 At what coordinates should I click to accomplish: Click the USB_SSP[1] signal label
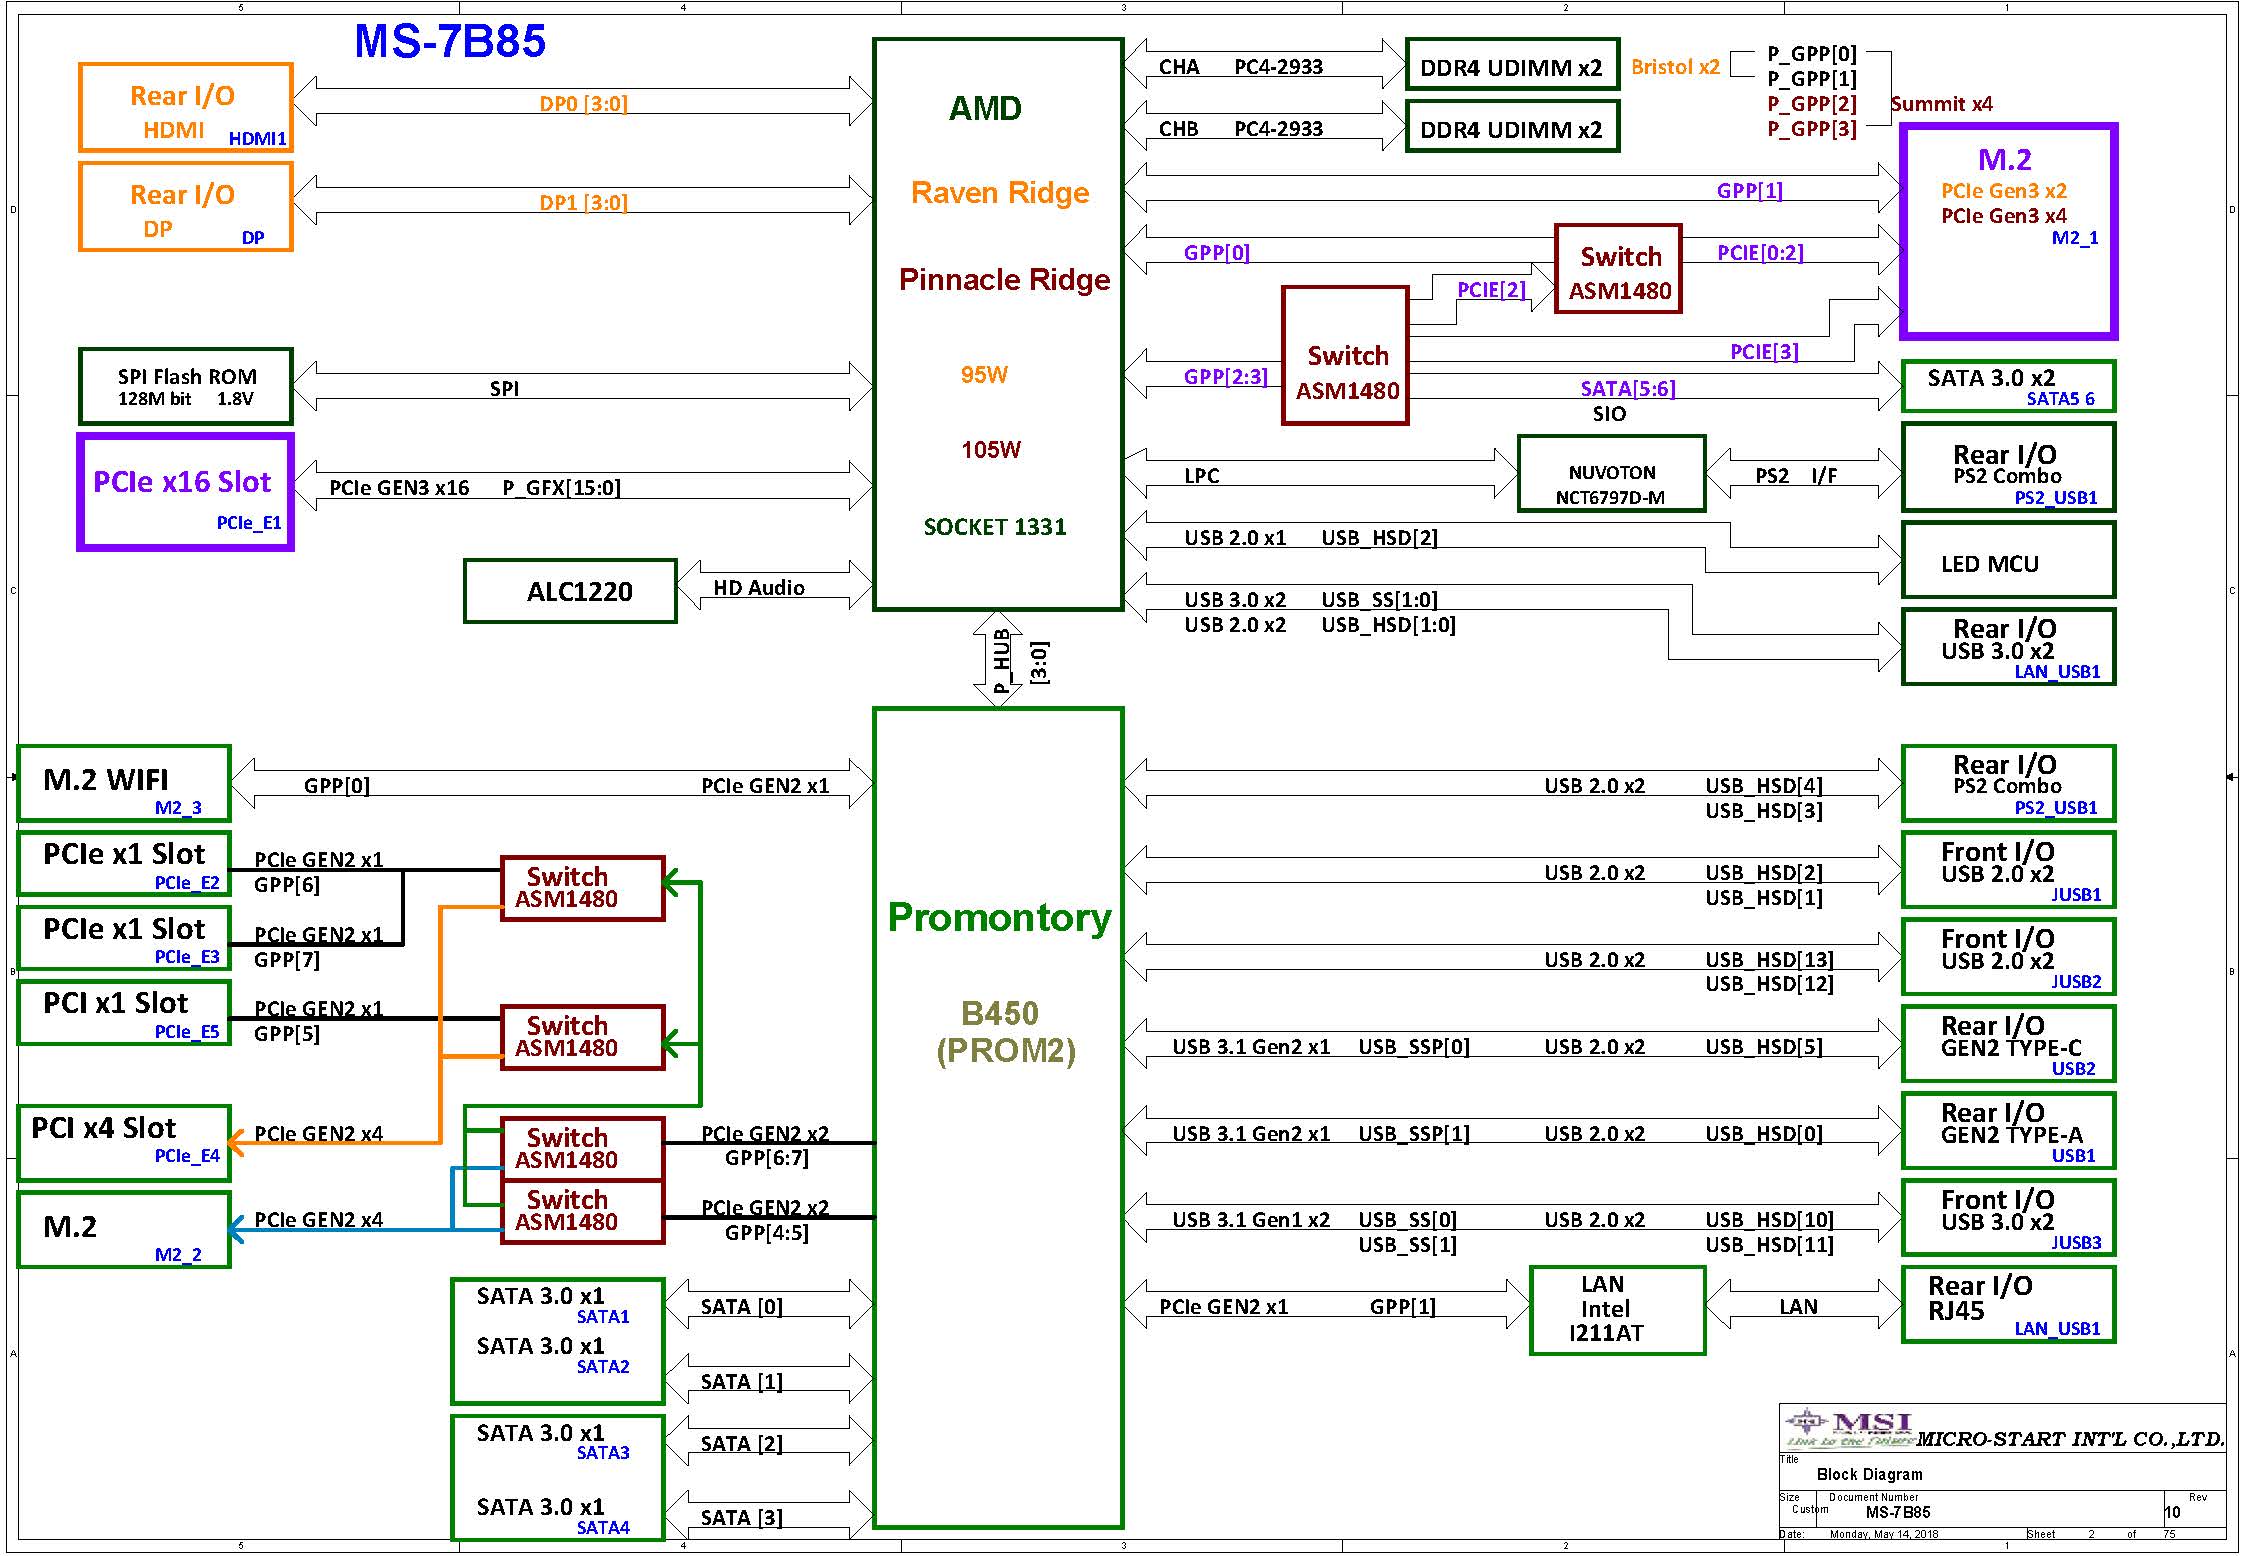tap(1414, 1134)
